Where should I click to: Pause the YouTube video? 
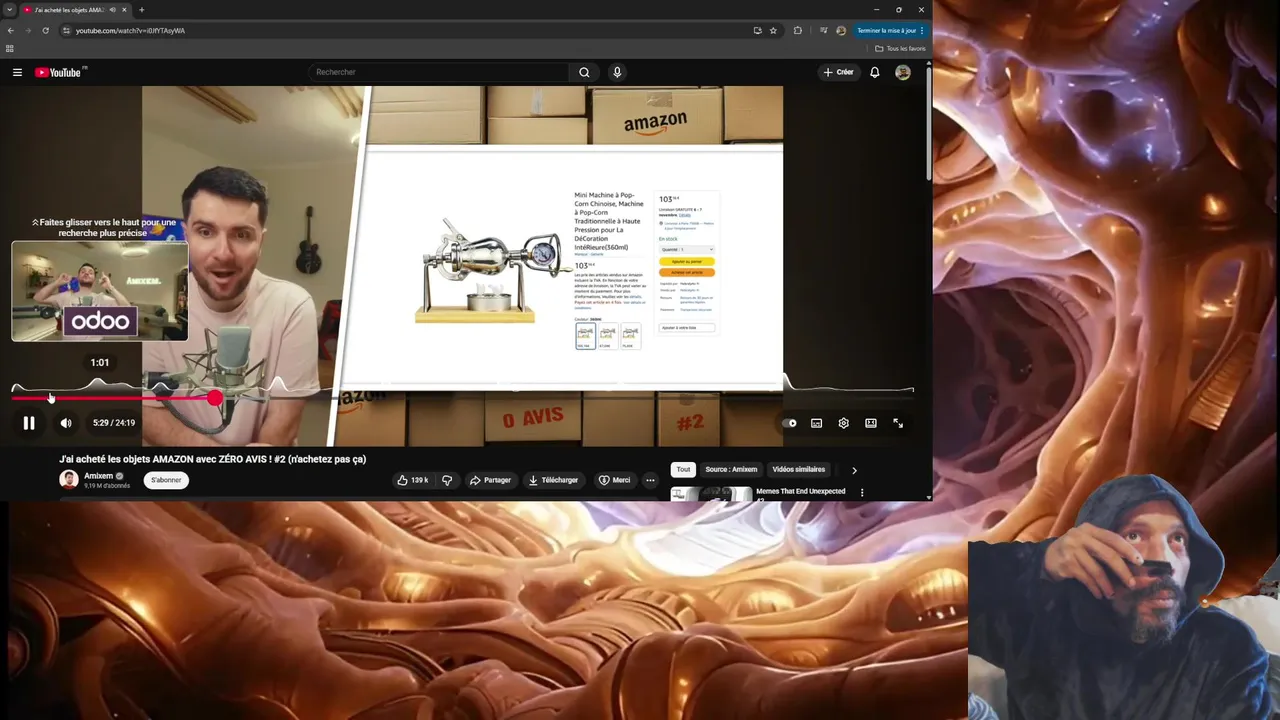pos(29,423)
